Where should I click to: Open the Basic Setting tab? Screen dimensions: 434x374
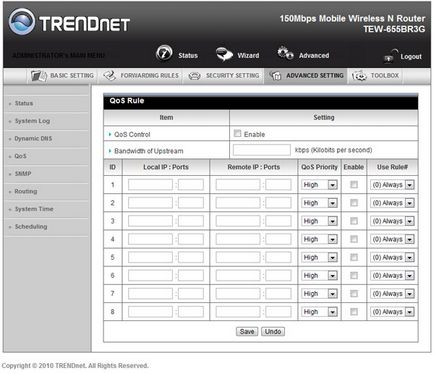point(62,76)
